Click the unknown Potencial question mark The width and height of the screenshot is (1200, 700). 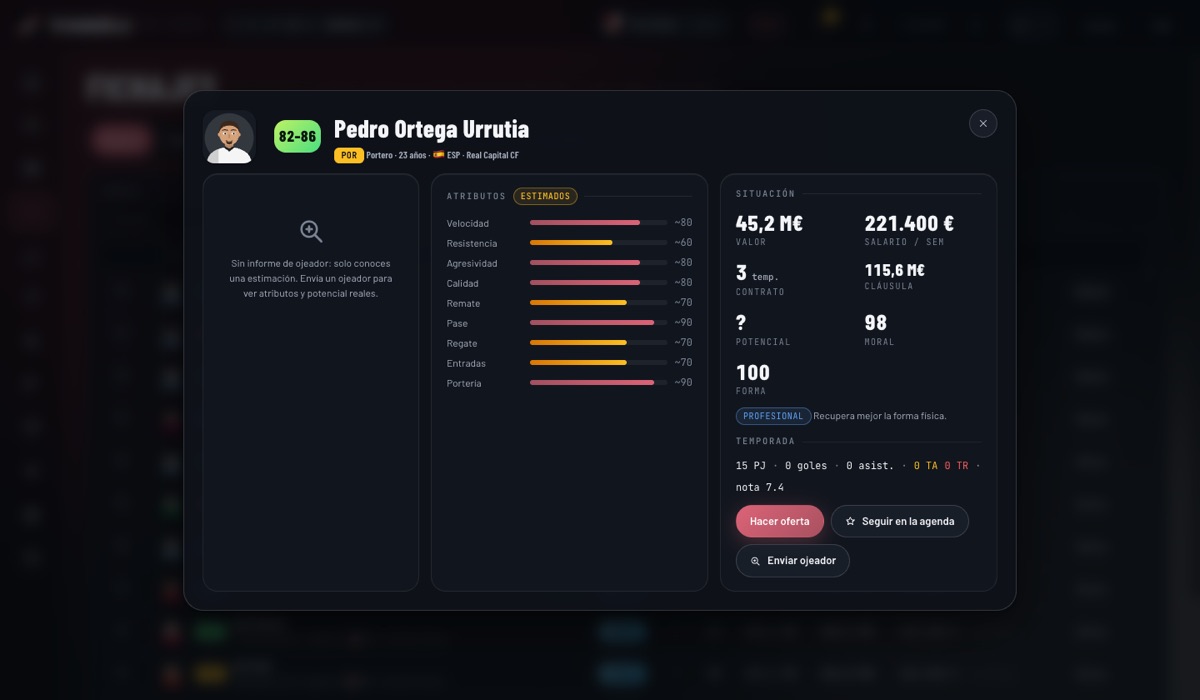click(x=741, y=322)
